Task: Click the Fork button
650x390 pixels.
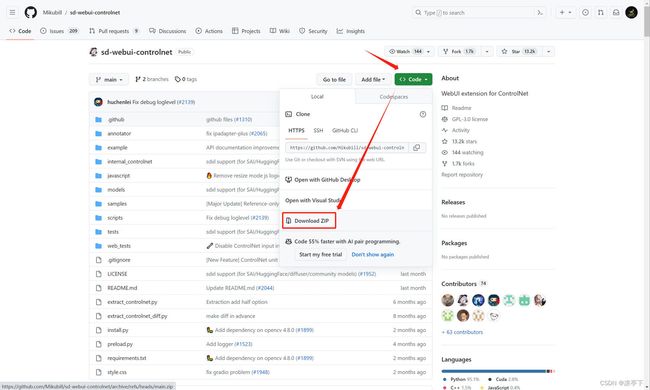Action: coord(459,51)
